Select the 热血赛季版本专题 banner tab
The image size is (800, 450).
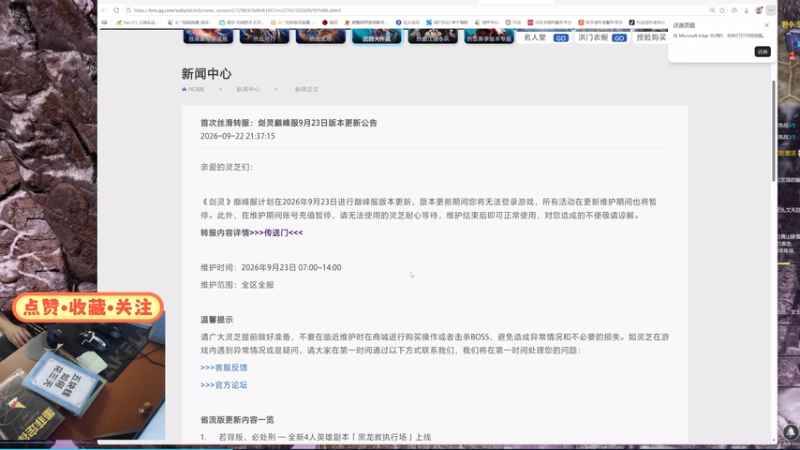[x=489, y=36]
